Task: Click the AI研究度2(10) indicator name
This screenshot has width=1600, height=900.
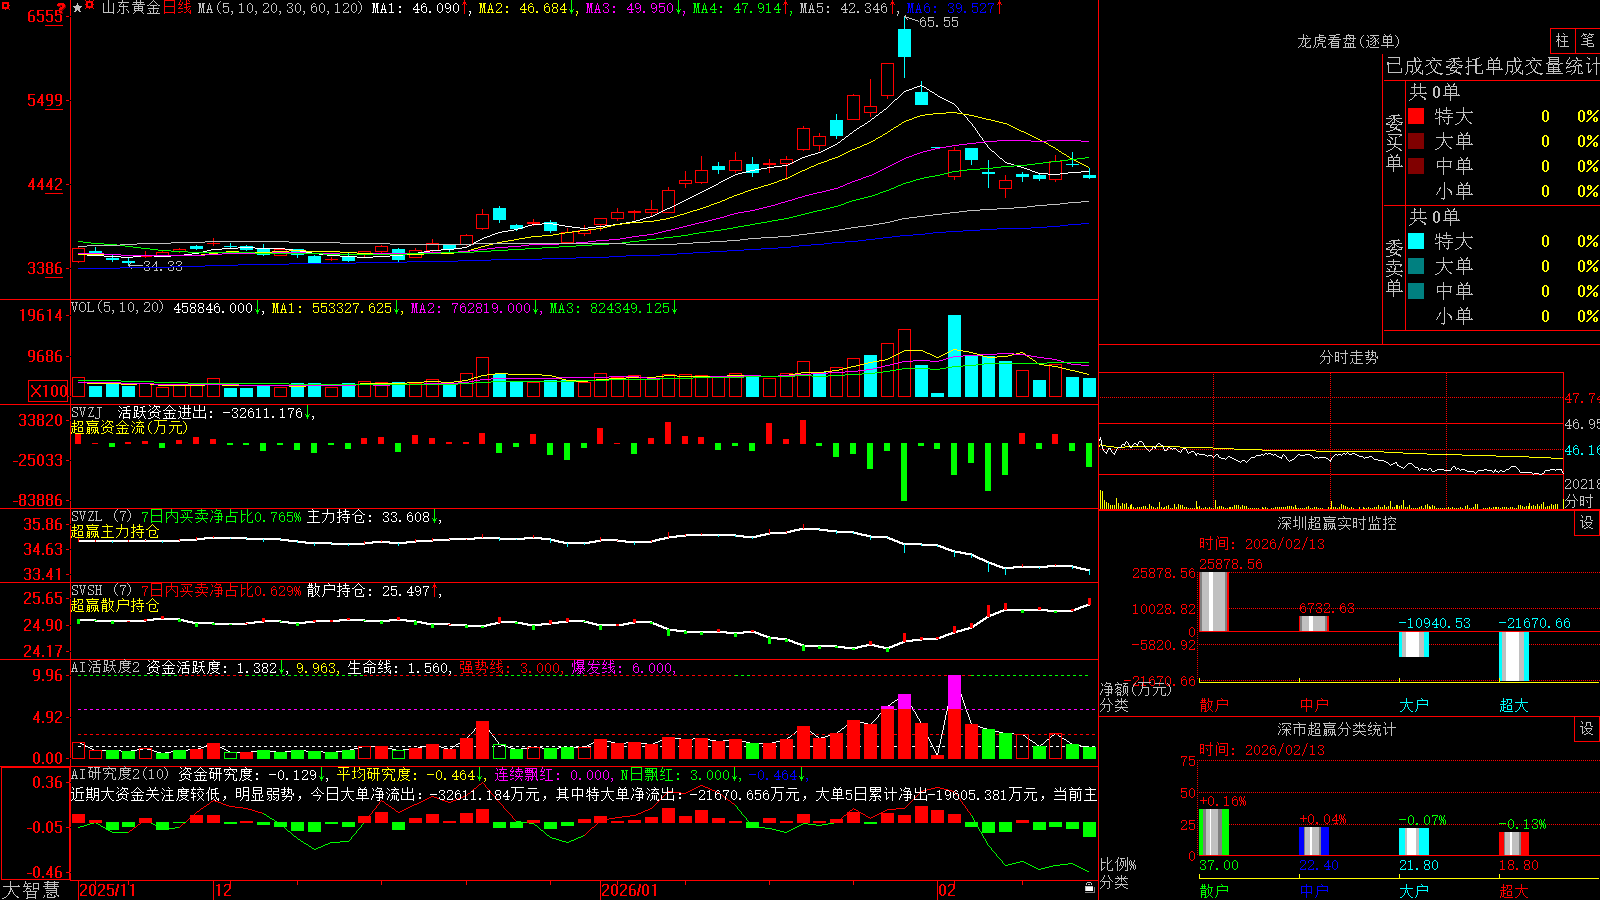Action: [120, 774]
